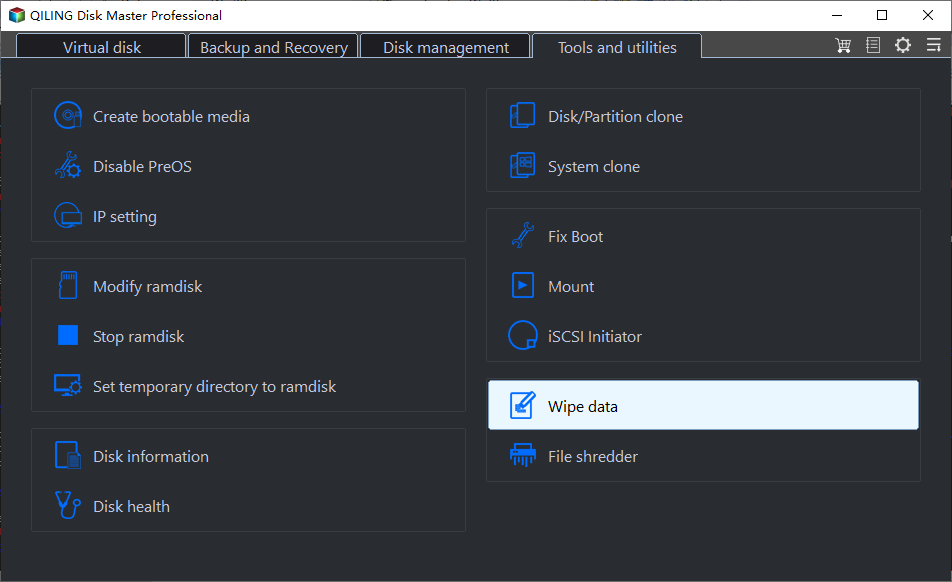The height and width of the screenshot is (582, 952).
Task: Switch to the Backup and Recovery tab
Action: [x=274, y=47]
